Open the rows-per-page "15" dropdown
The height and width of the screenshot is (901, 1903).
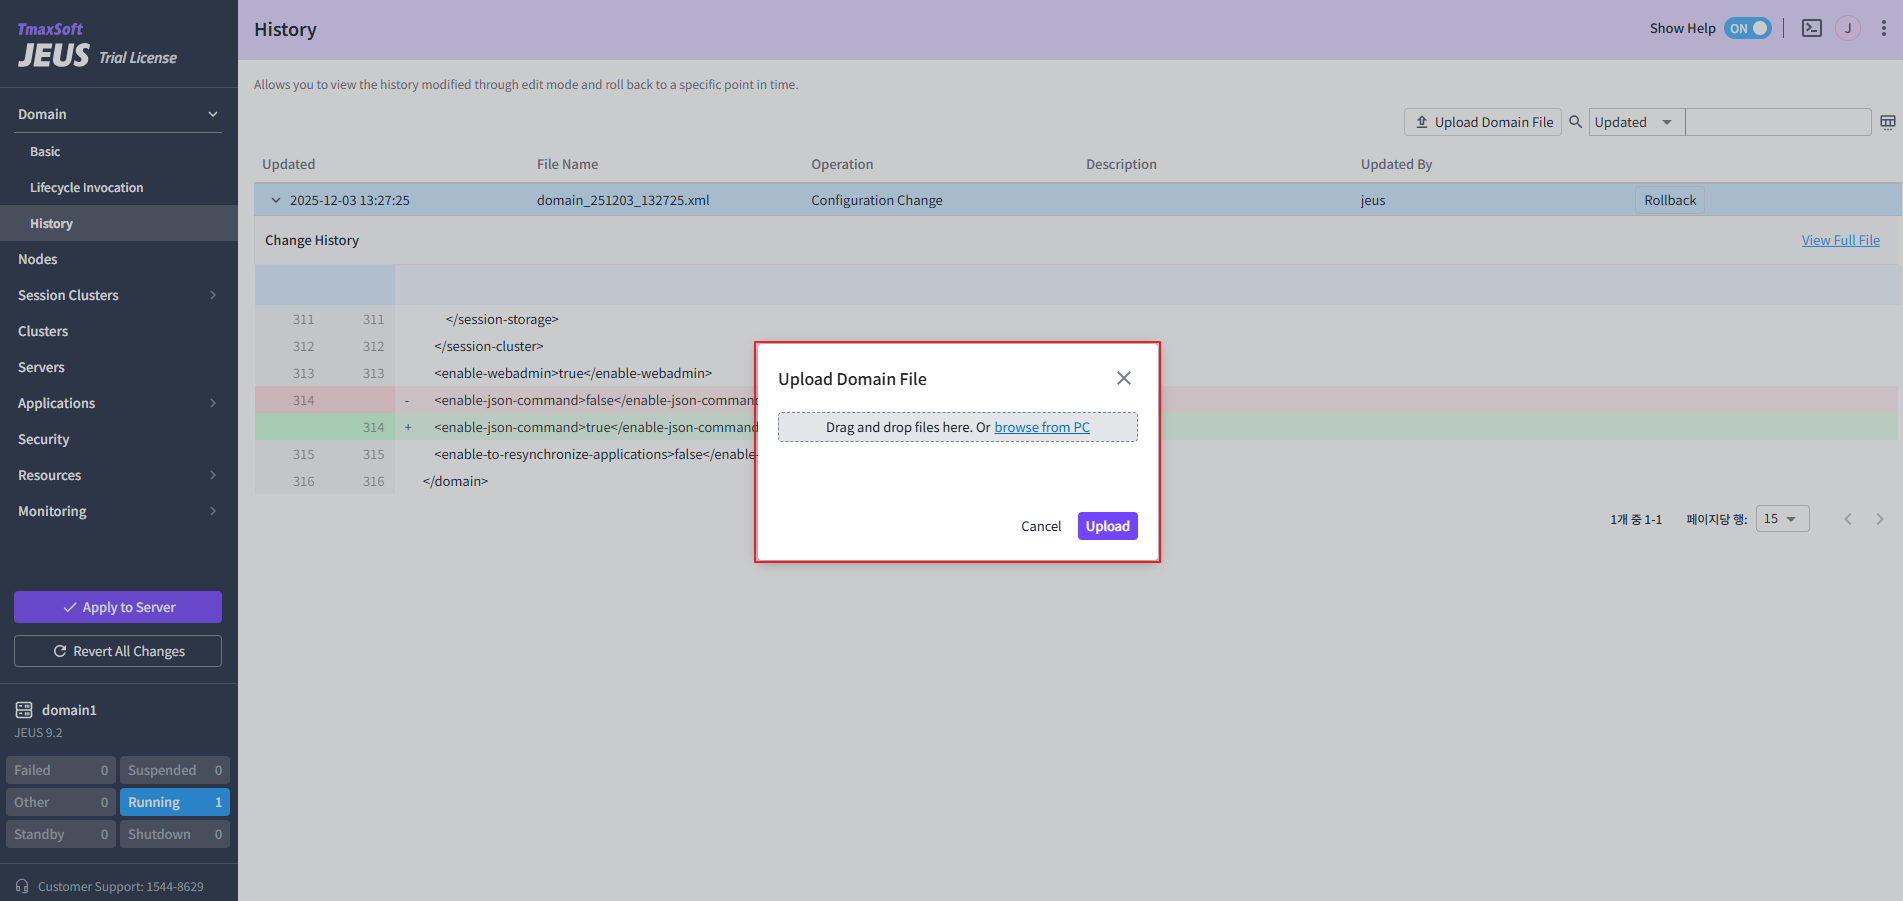pyautogui.click(x=1782, y=518)
